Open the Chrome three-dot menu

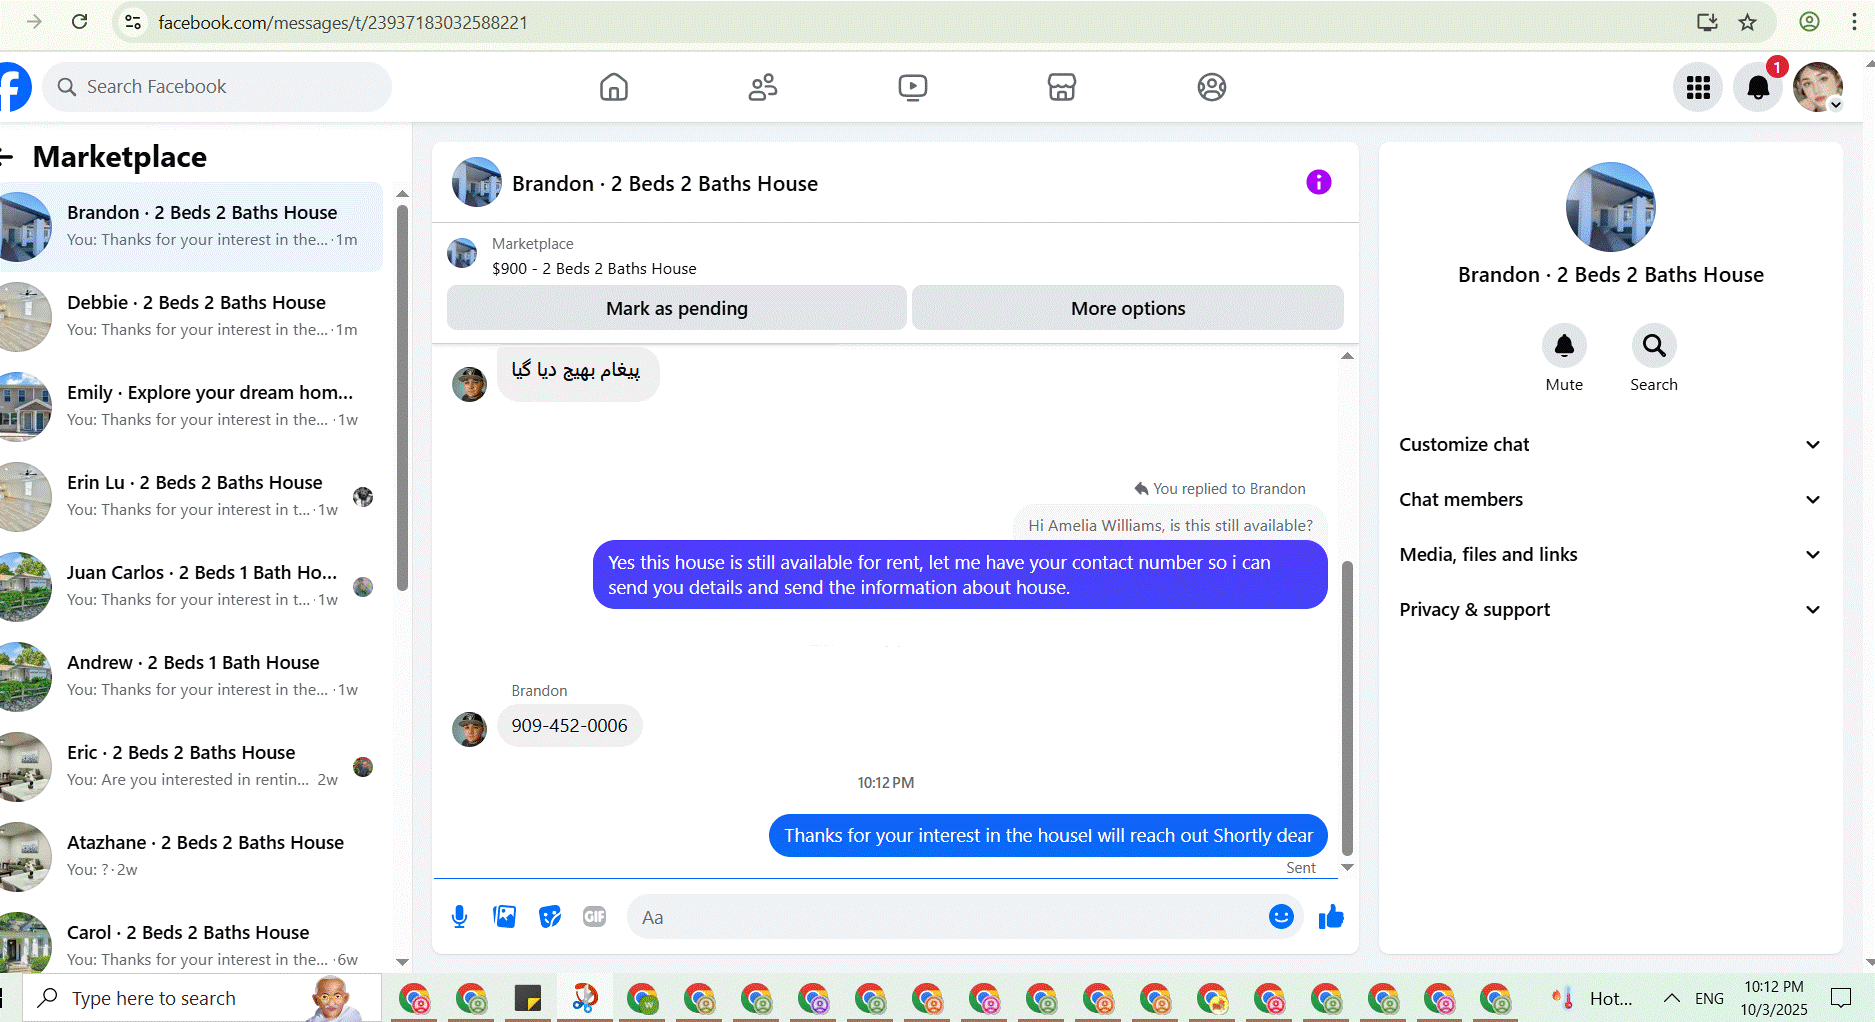1854,22
